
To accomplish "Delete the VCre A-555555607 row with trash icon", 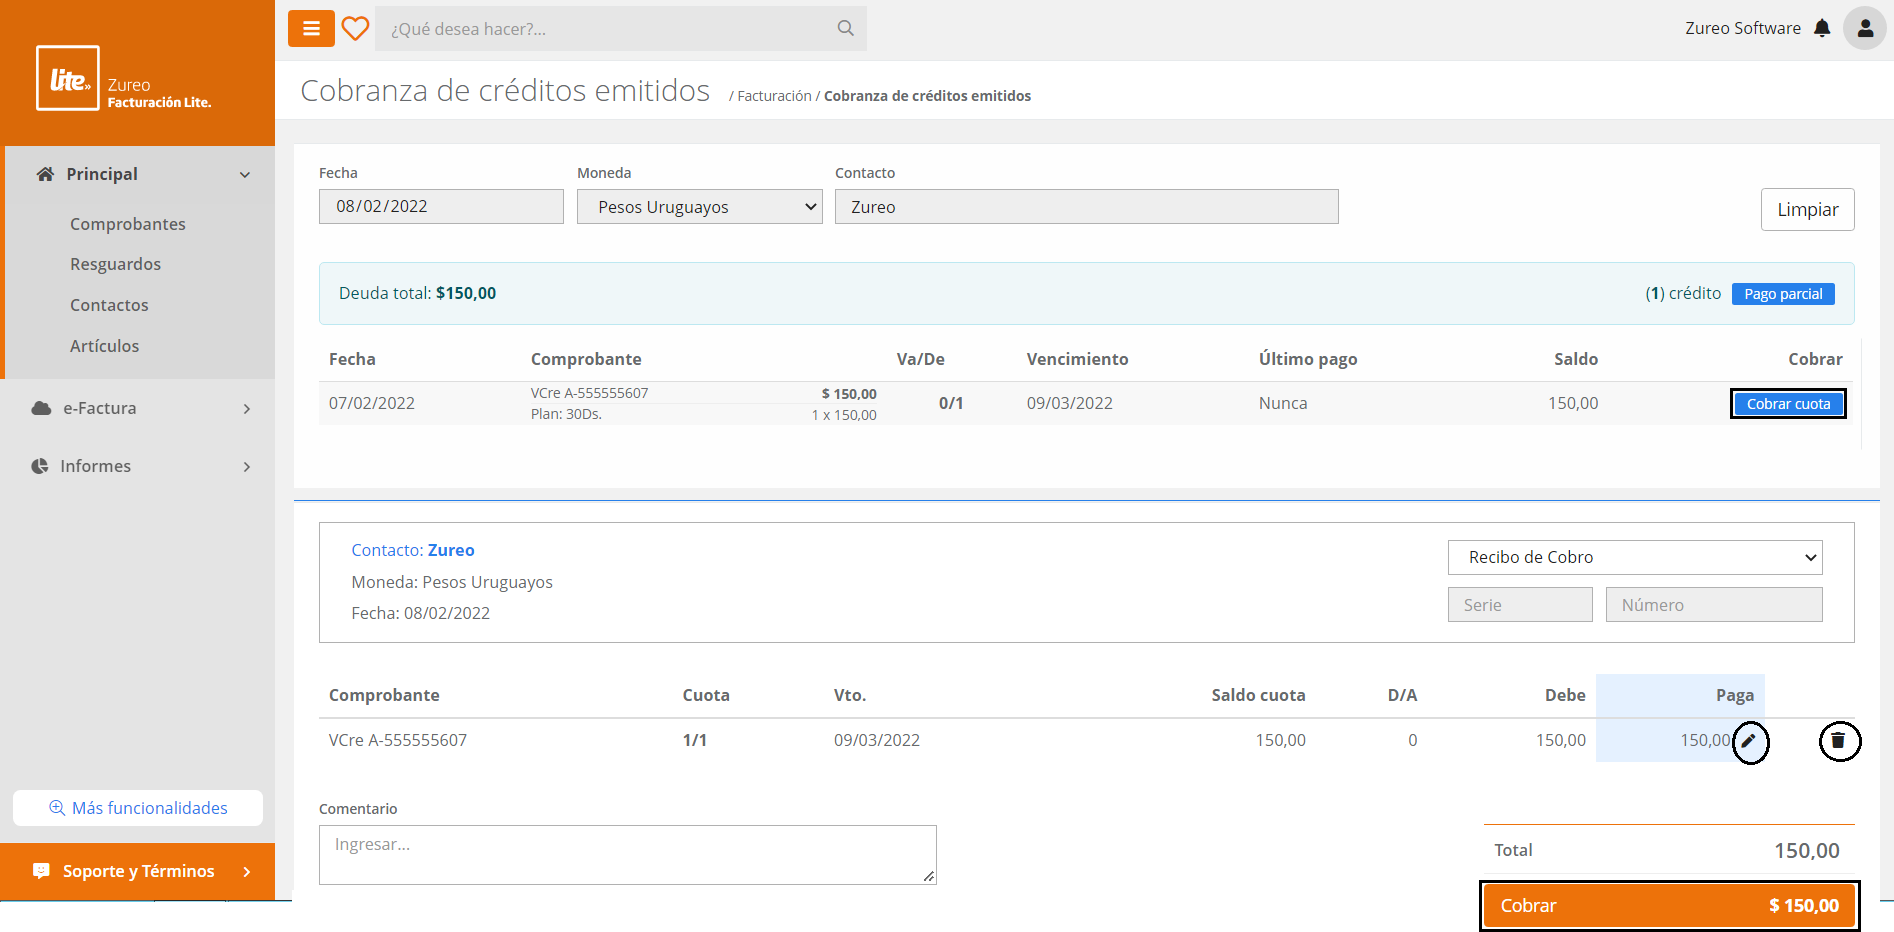I will click(x=1838, y=742).
